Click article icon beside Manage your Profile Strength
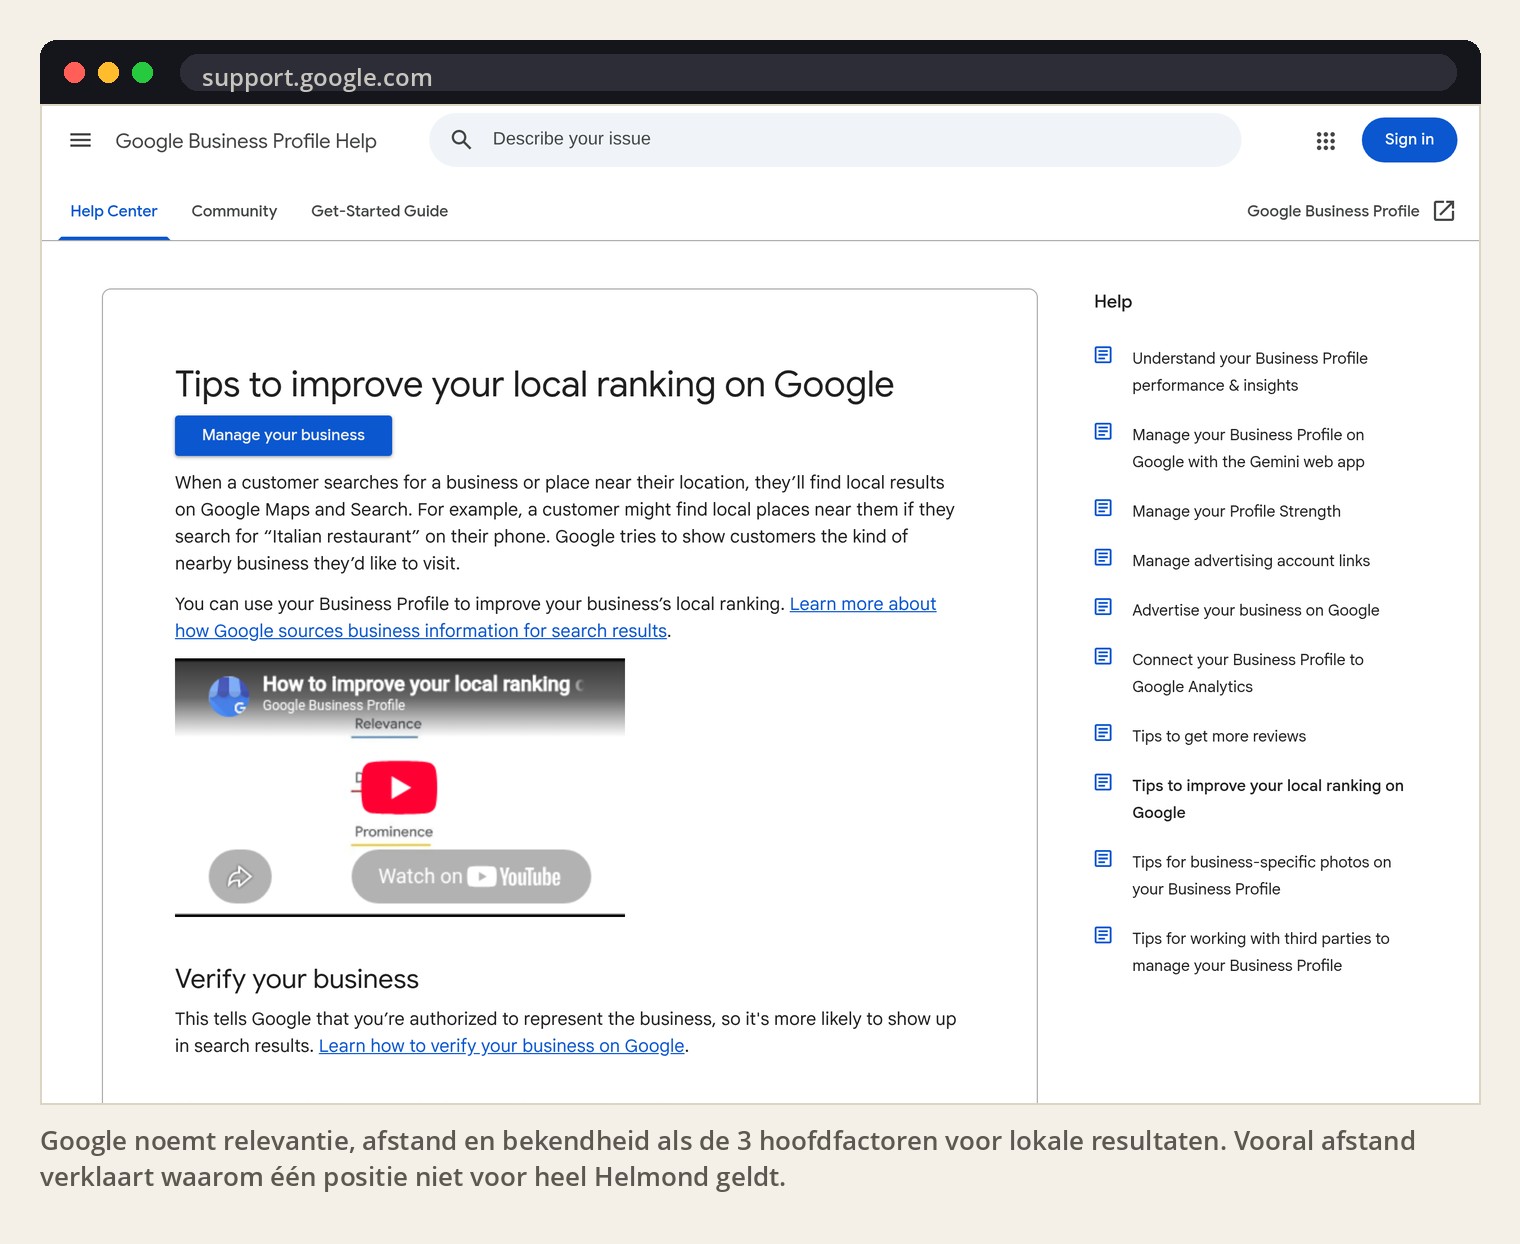 coord(1103,508)
